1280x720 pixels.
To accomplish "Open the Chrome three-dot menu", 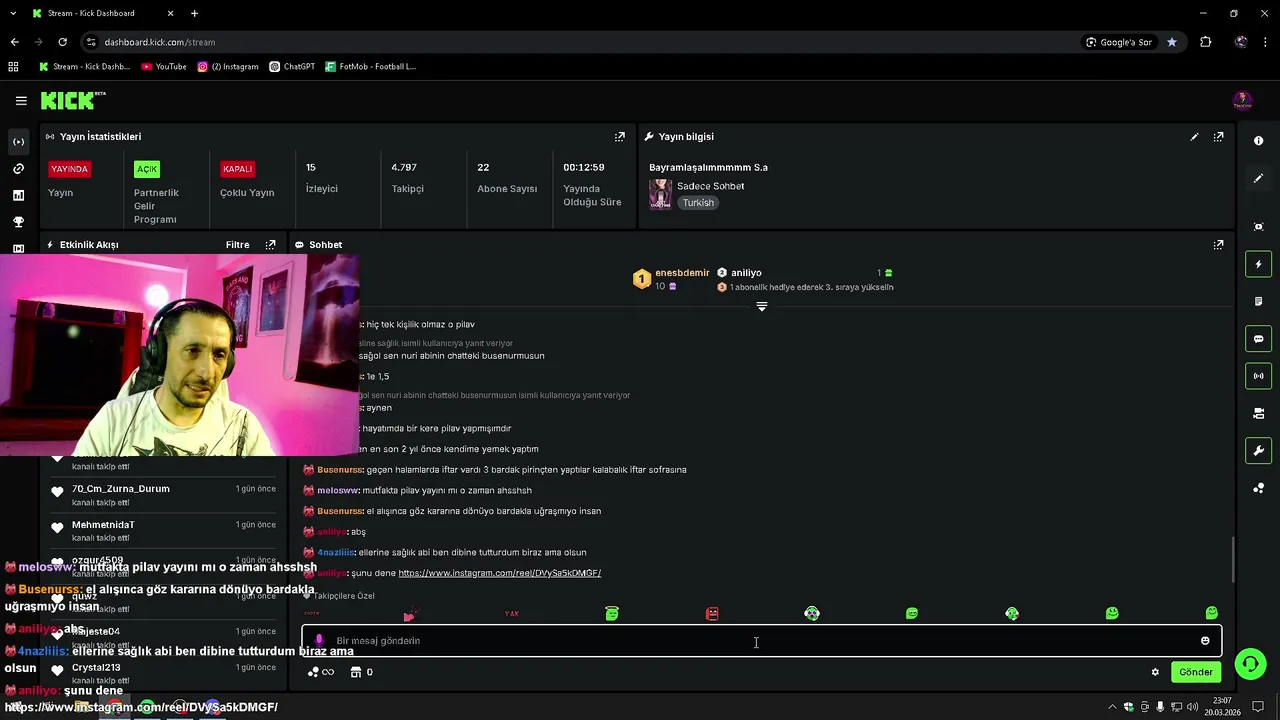I will [x=1266, y=42].
